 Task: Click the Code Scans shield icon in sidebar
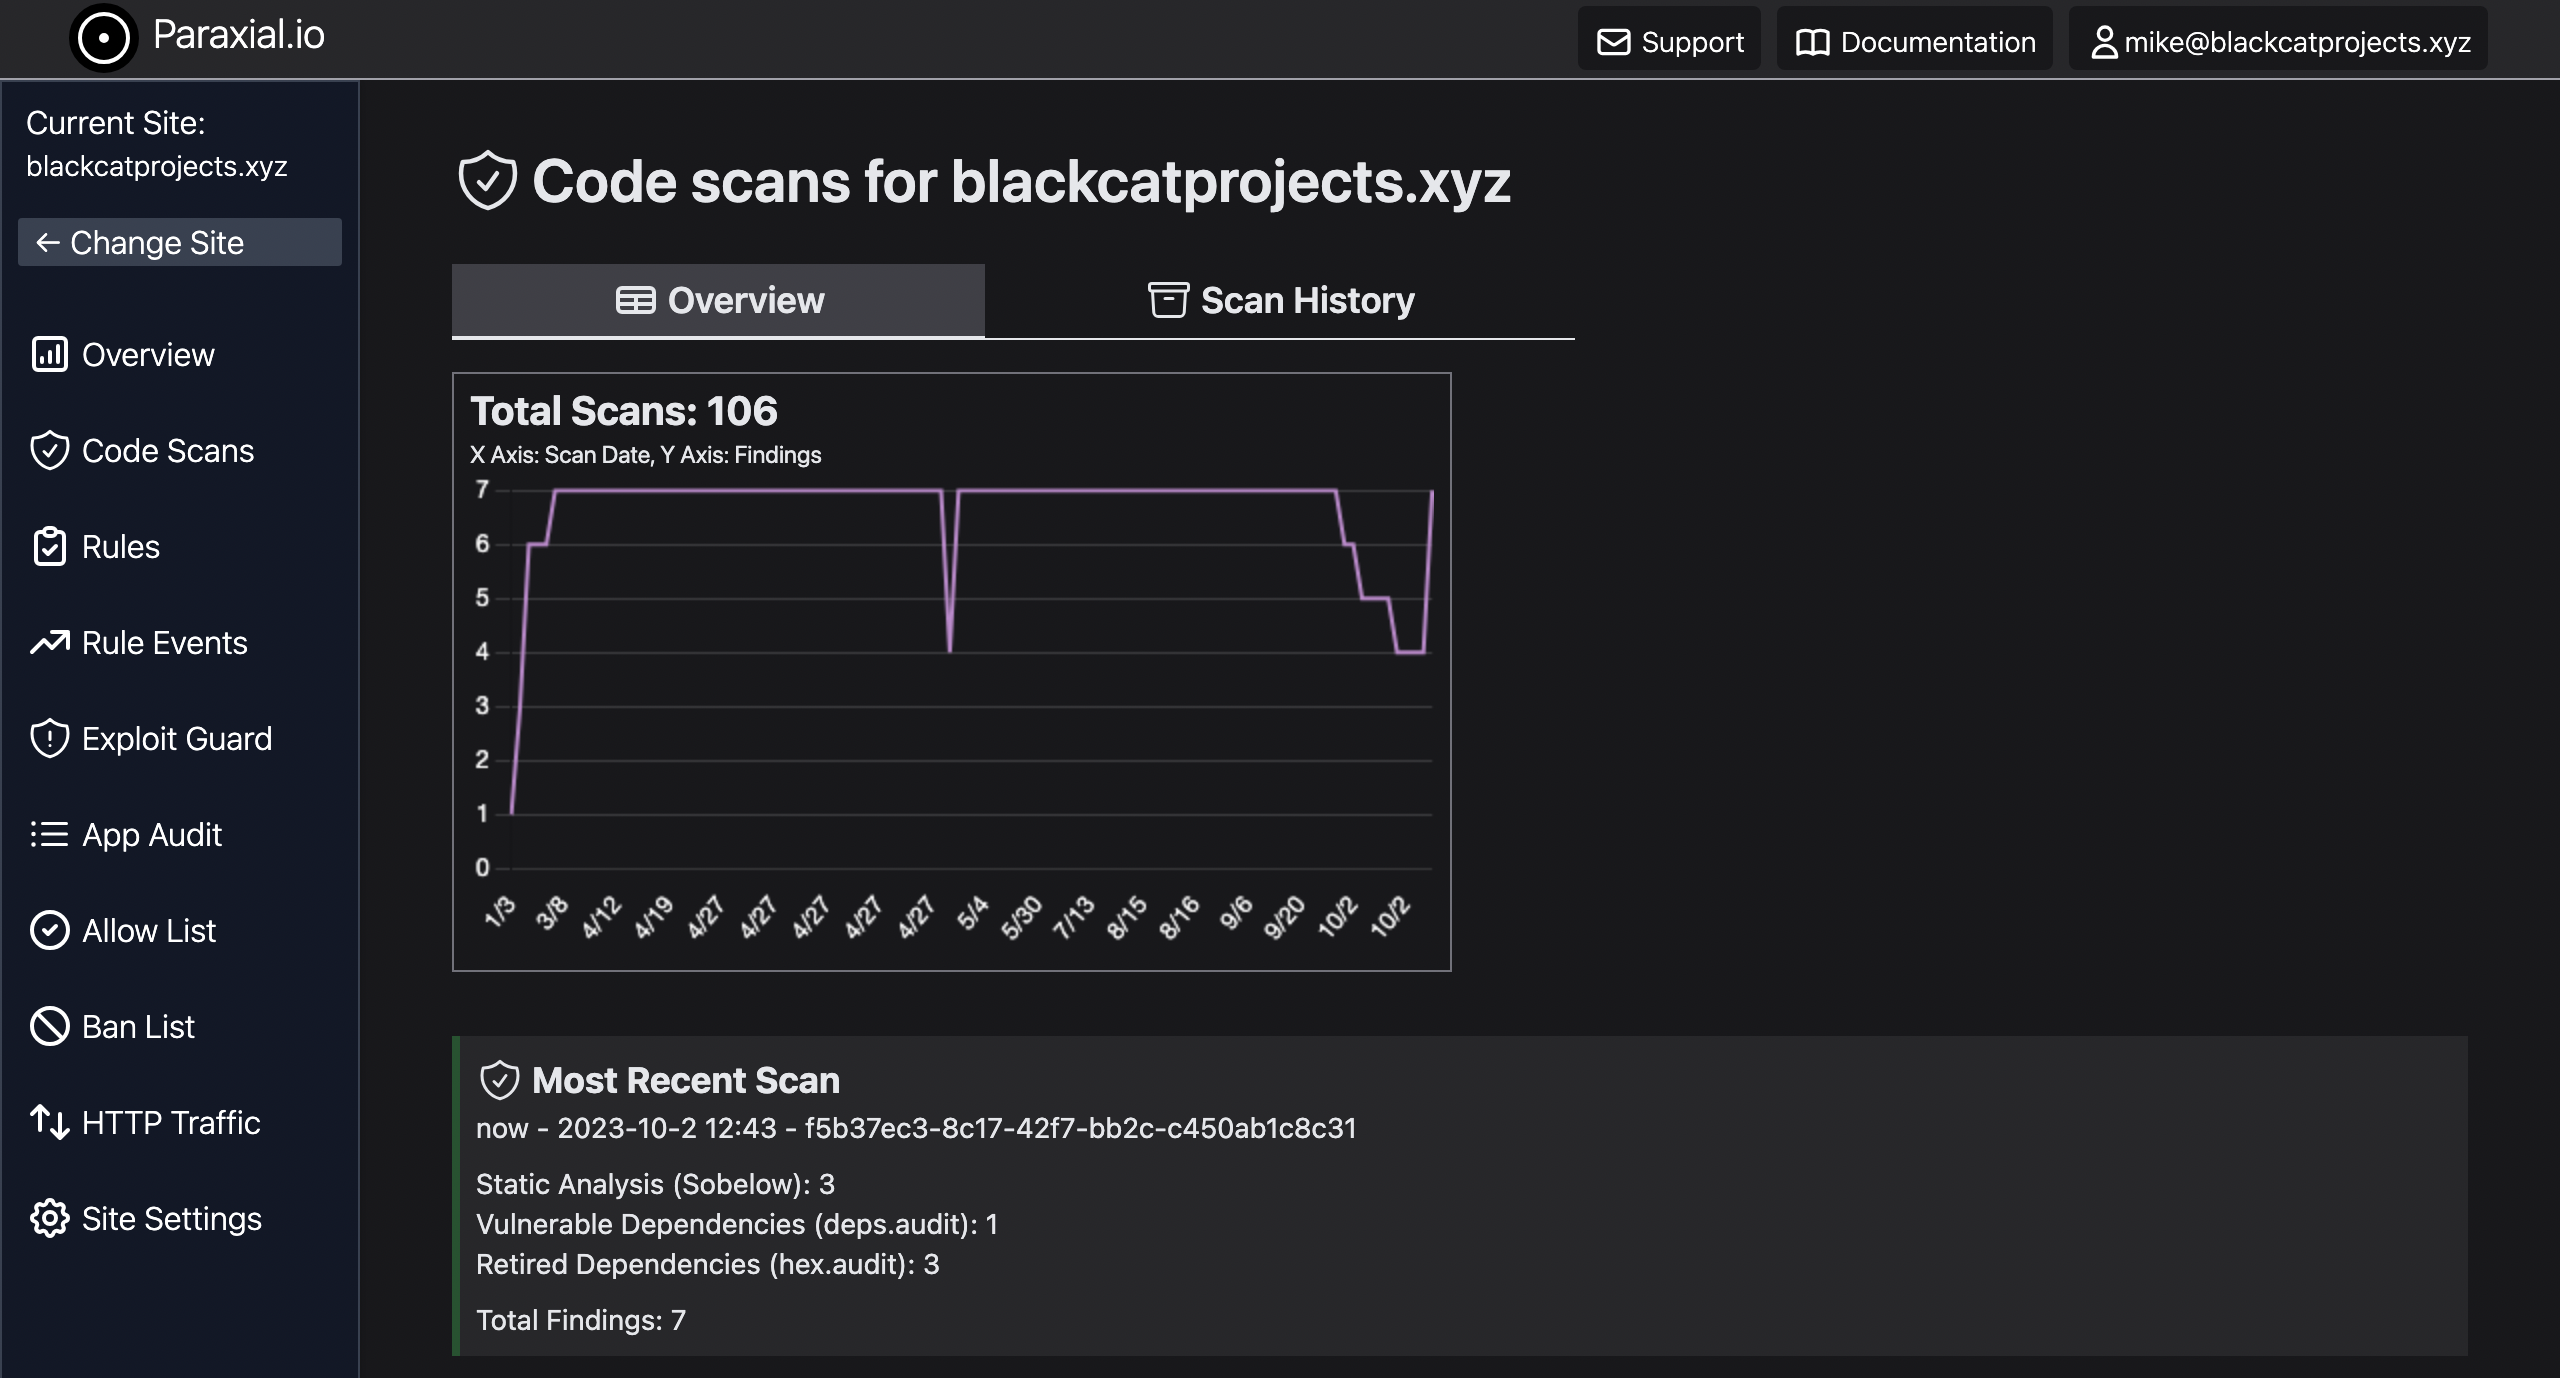pos(49,450)
